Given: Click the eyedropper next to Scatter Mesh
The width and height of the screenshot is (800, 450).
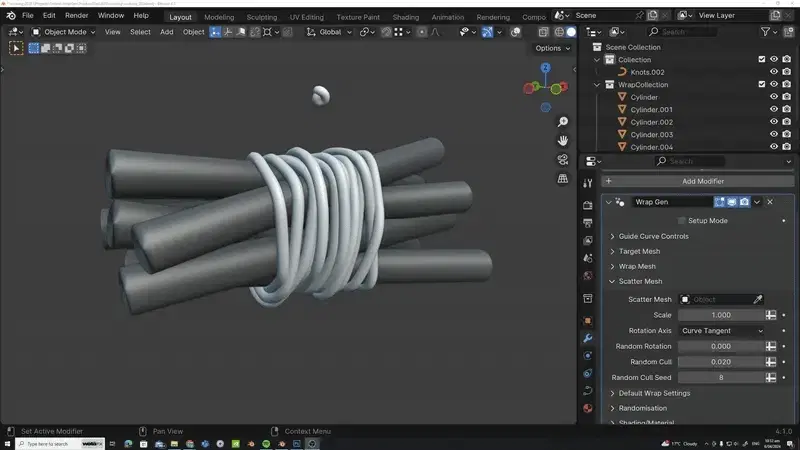Looking at the screenshot, I should pyautogui.click(x=758, y=299).
